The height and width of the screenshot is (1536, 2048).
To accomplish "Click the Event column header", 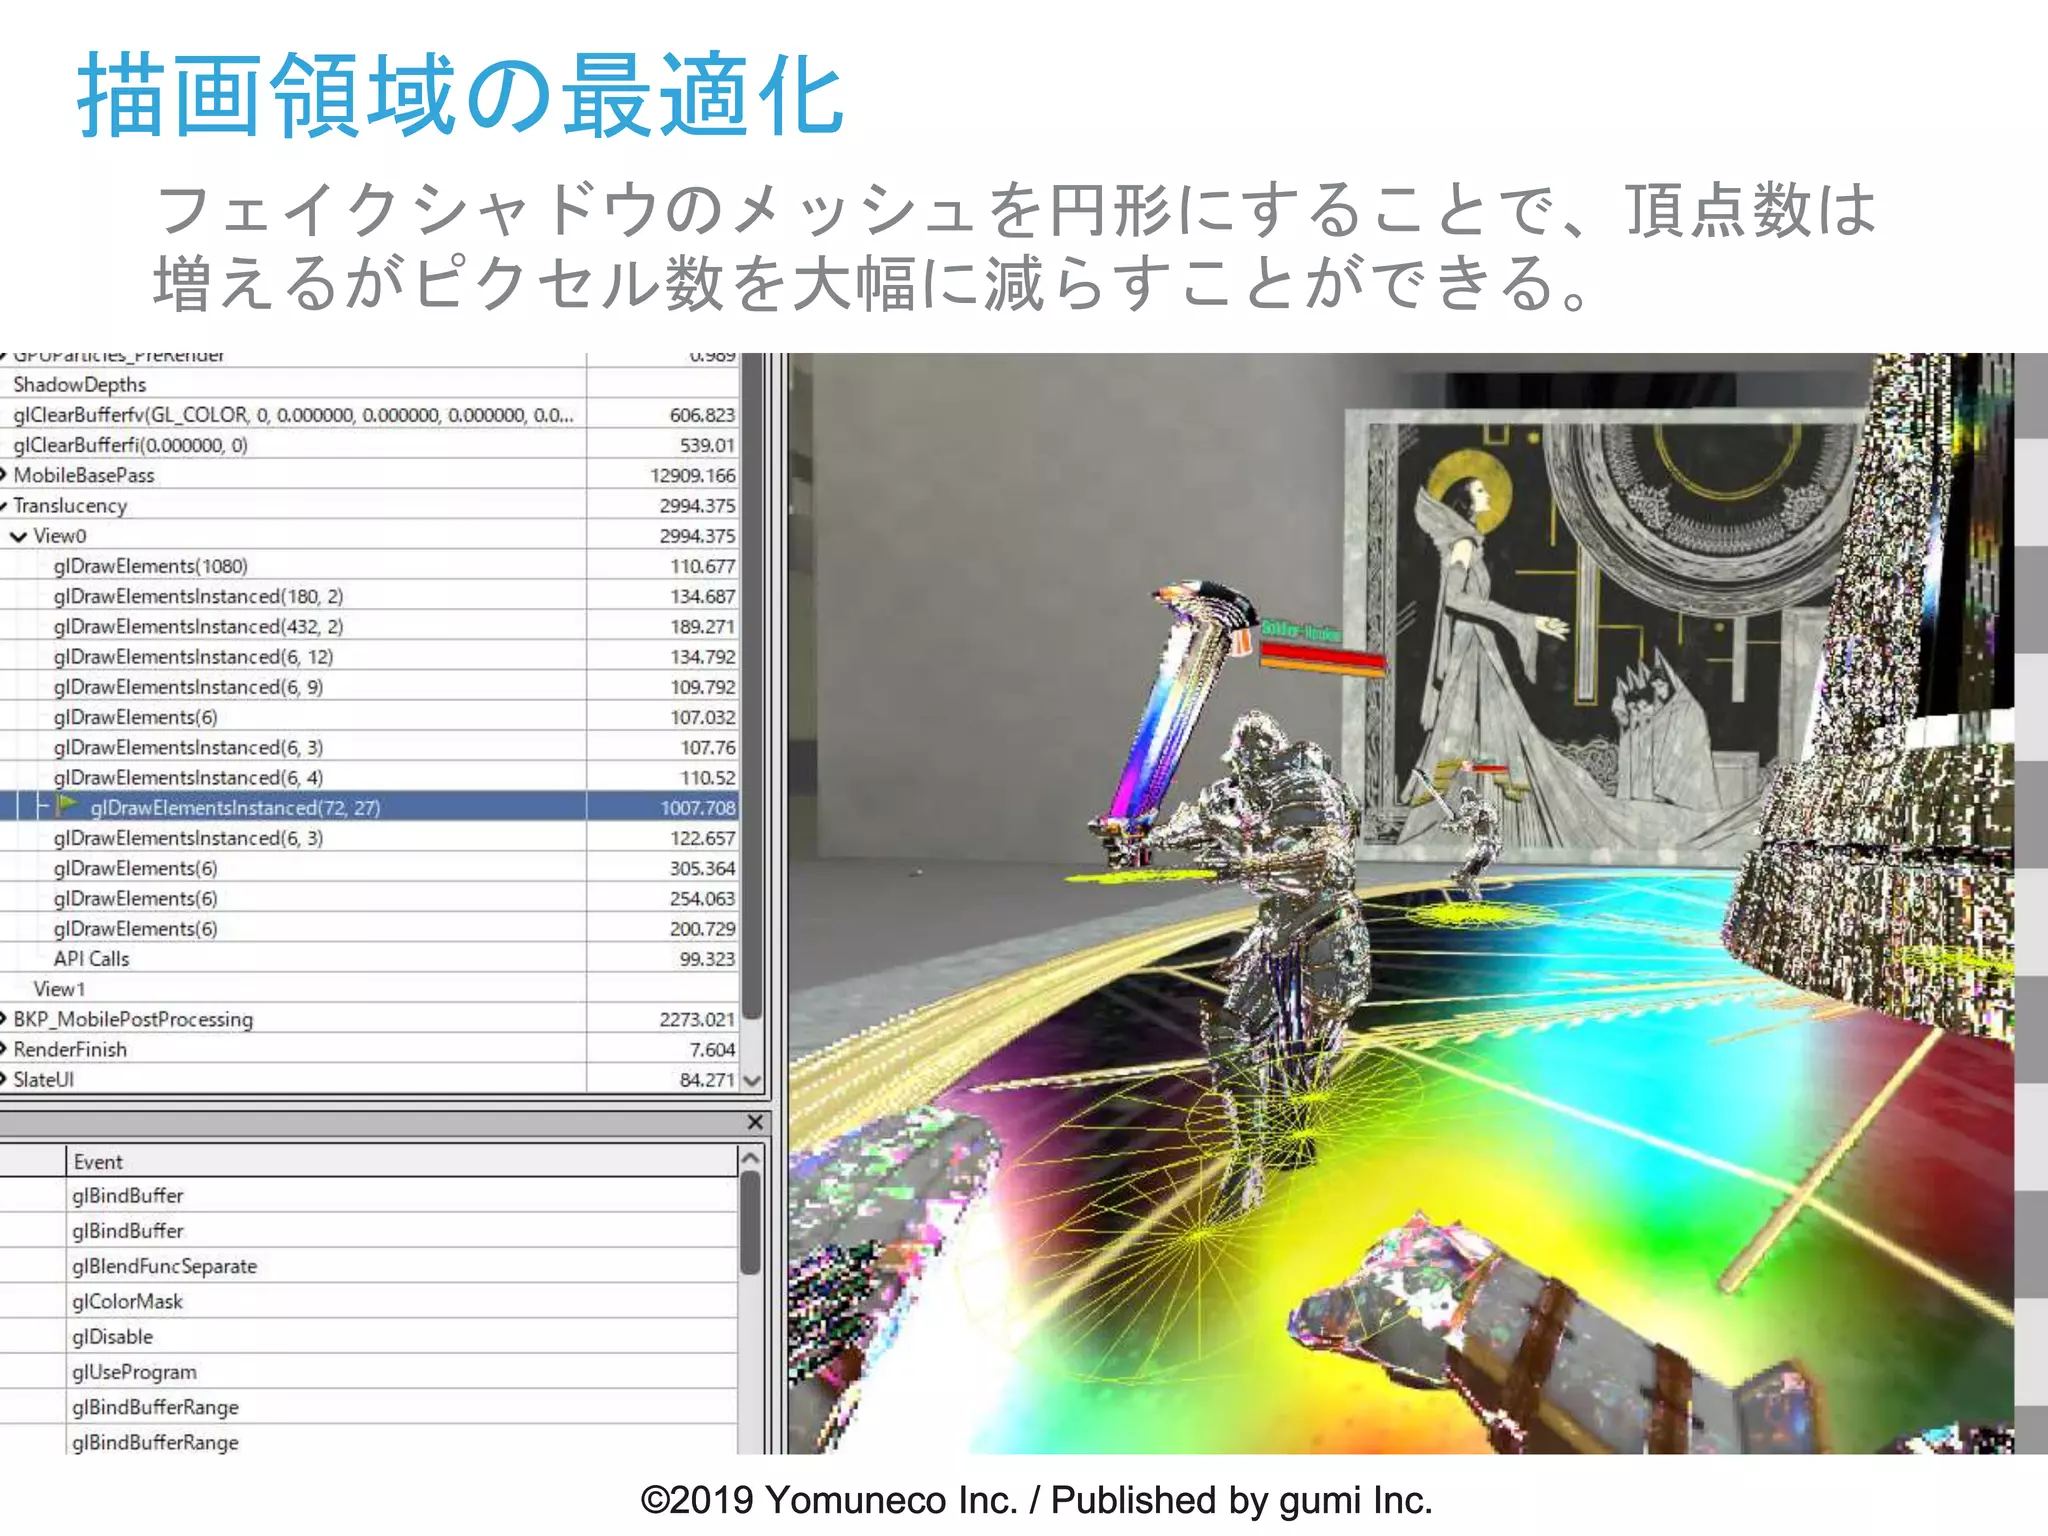I will pyautogui.click(x=401, y=1162).
